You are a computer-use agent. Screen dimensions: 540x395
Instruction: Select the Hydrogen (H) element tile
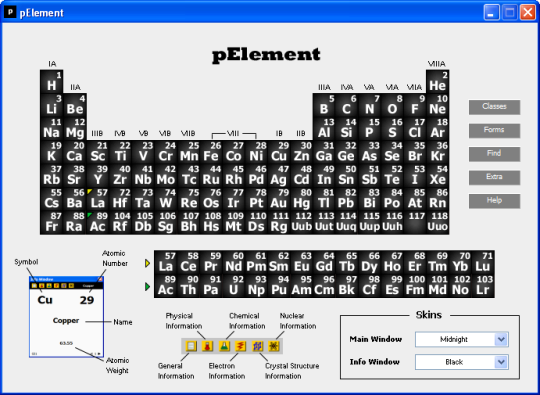(x=52, y=81)
